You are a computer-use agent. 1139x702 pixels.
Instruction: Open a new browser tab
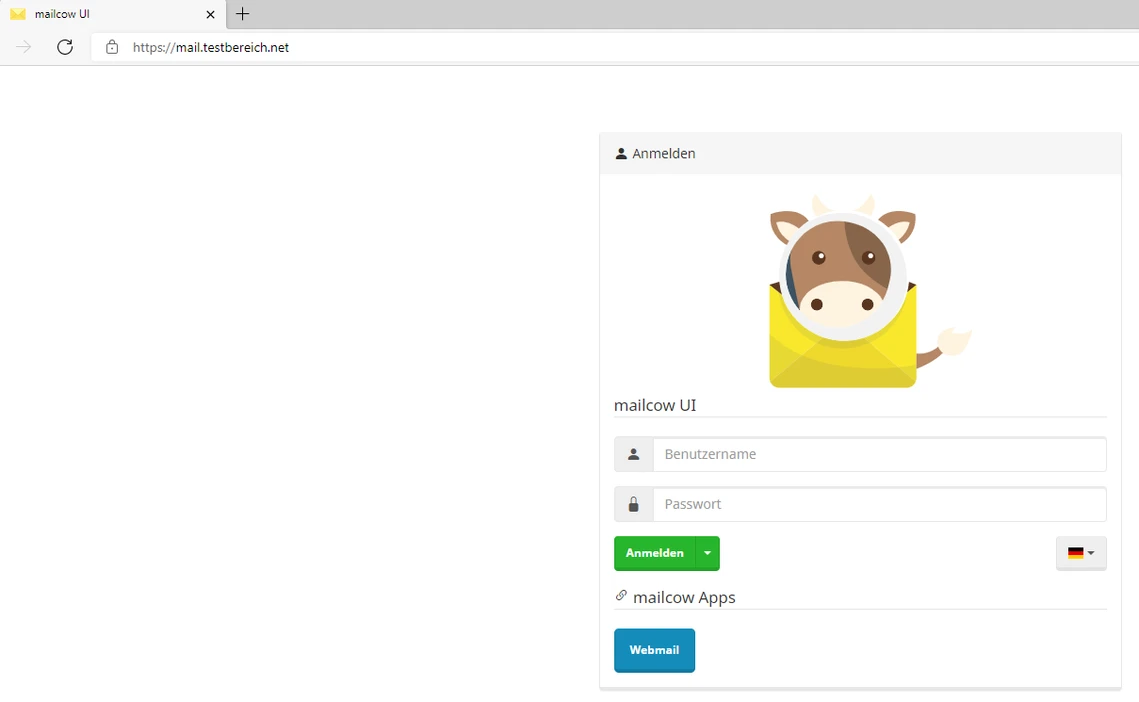point(242,14)
